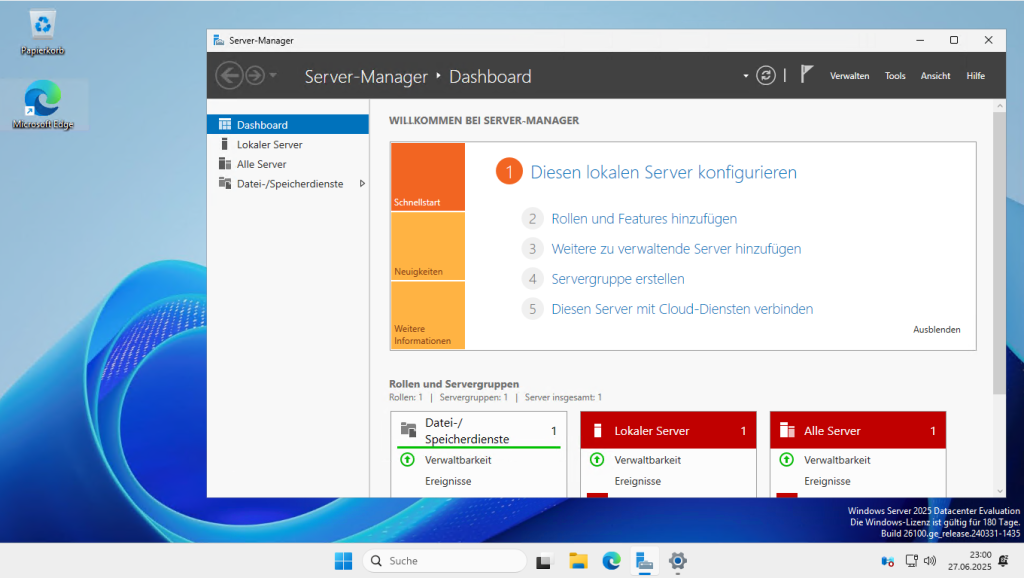The height and width of the screenshot is (578, 1024).
Task: Click Ereignisse under Datei-/Speicherdienste
Action: click(x=448, y=481)
